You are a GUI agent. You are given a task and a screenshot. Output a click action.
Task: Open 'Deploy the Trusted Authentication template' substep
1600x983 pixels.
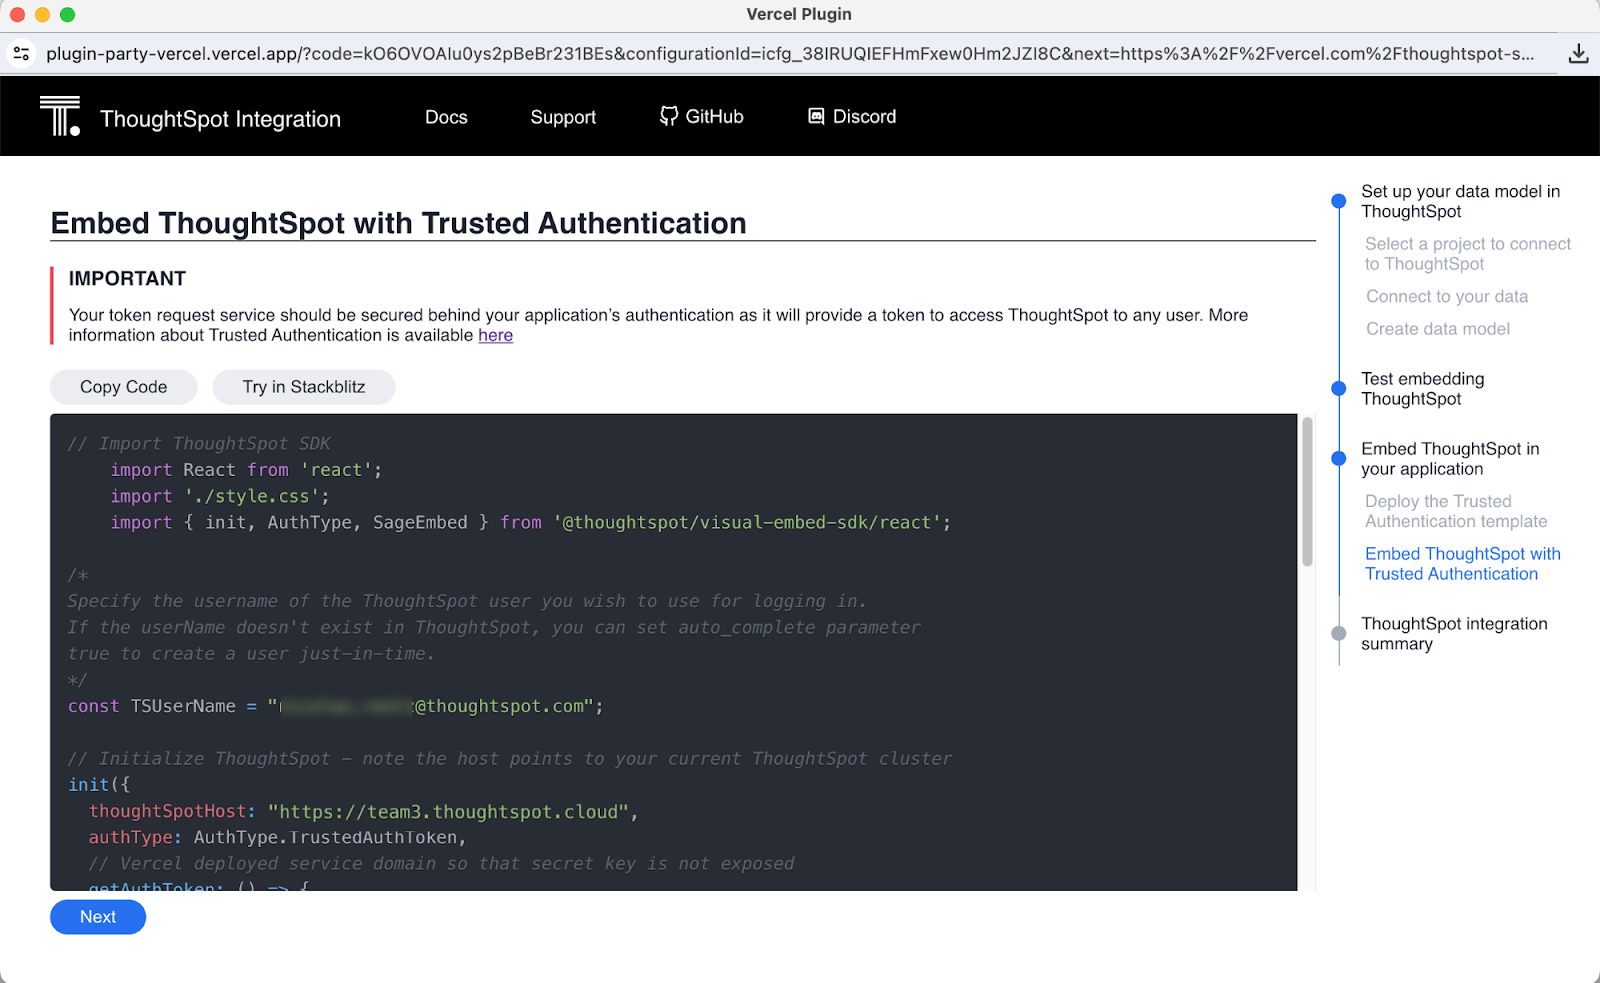1455,511
